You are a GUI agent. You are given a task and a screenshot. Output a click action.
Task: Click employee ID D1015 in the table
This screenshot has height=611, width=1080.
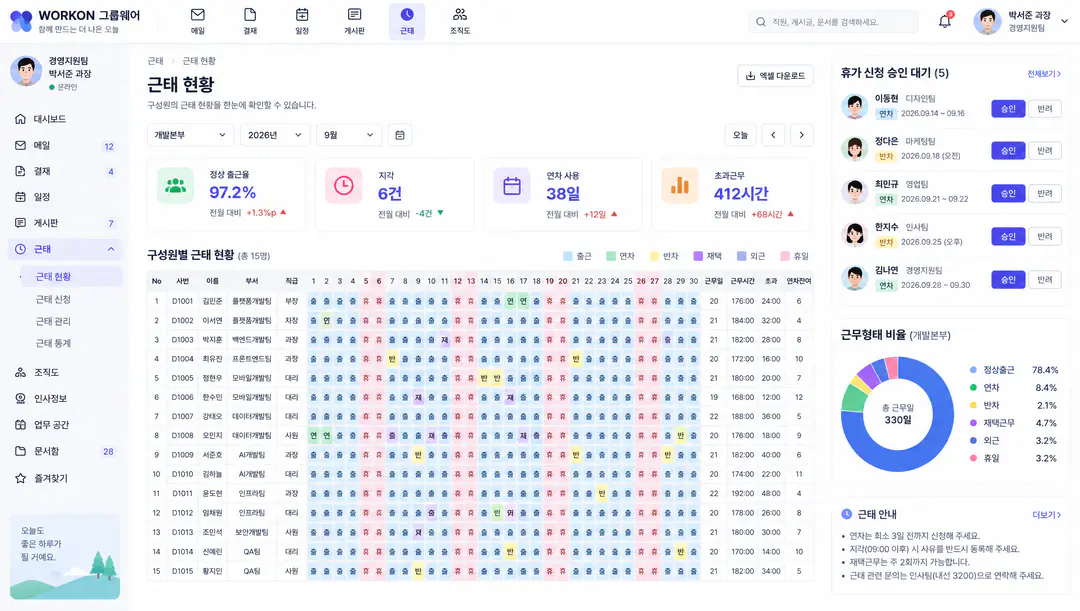tap(183, 570)
